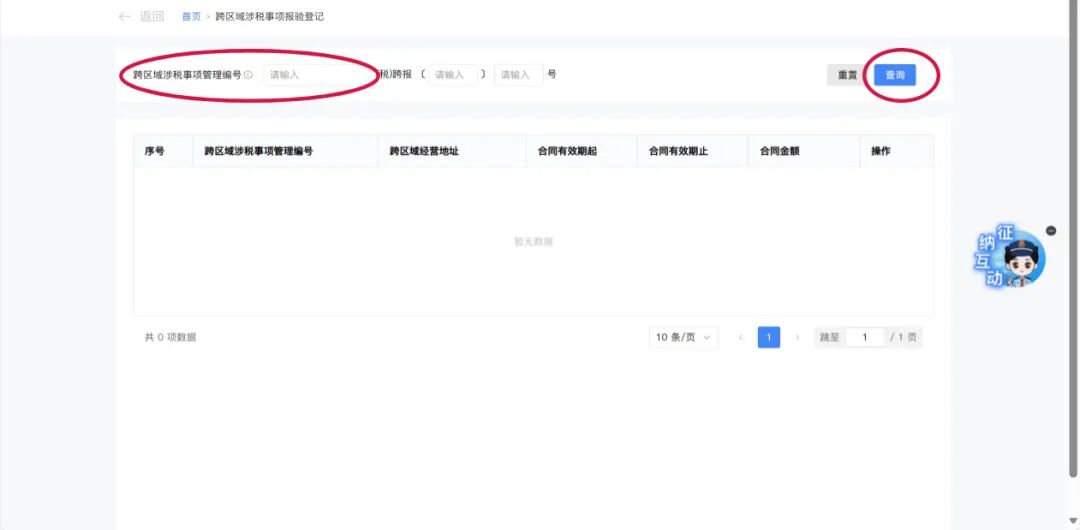Image resolution: width=1080 pixels, height=530 pixels.
Task: Click the previous page arrow
Action: coord(741,337)
